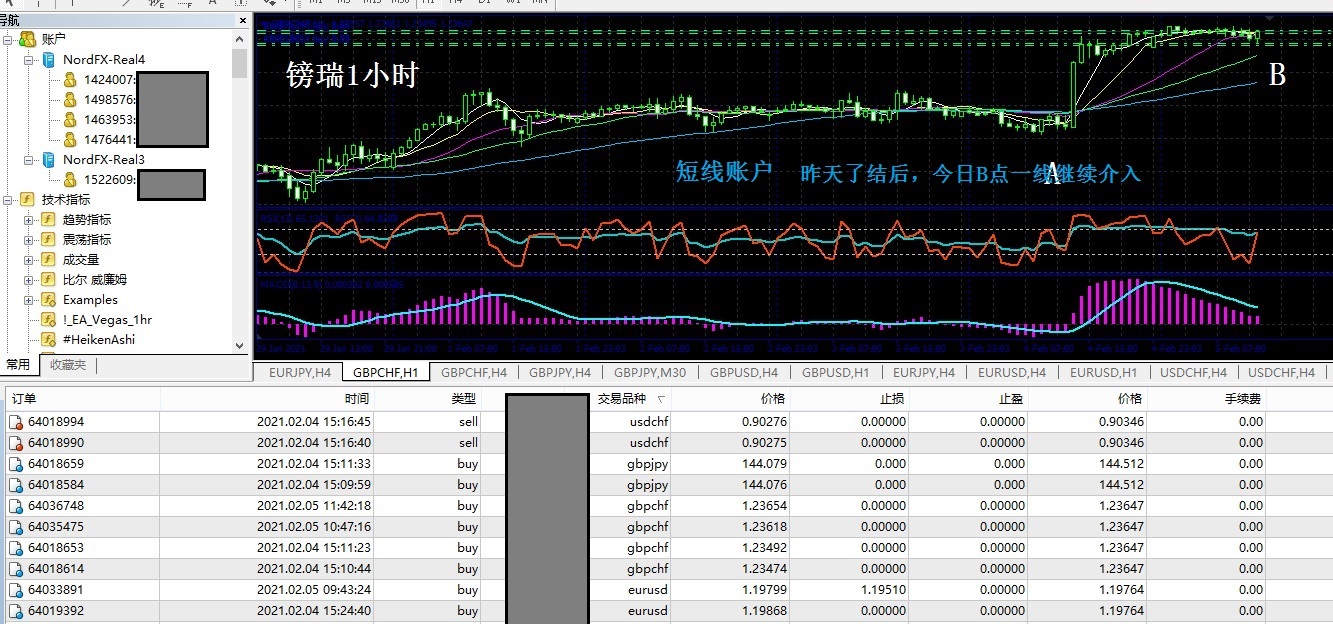Click the NordFX-Real3 server icon
This screenshot has height=624, width=1333.
pos(49,159)
